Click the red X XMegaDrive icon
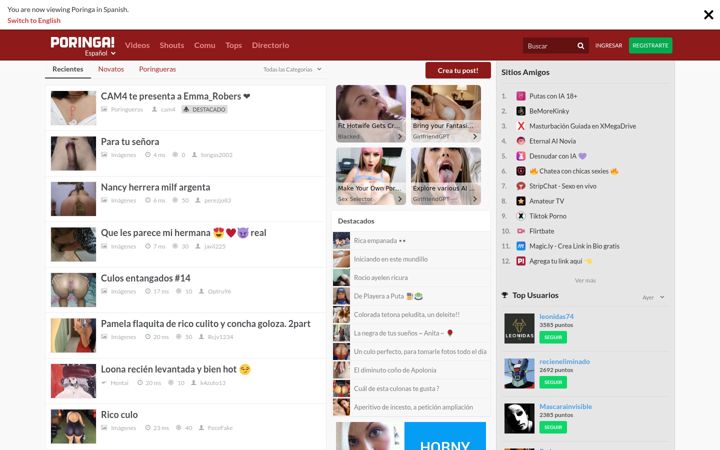720x450 pixels. (521, 126)
